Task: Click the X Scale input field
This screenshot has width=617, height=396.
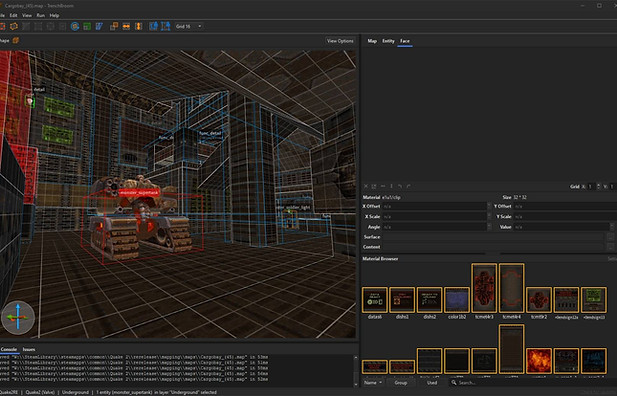Action: tap(435, 217)
